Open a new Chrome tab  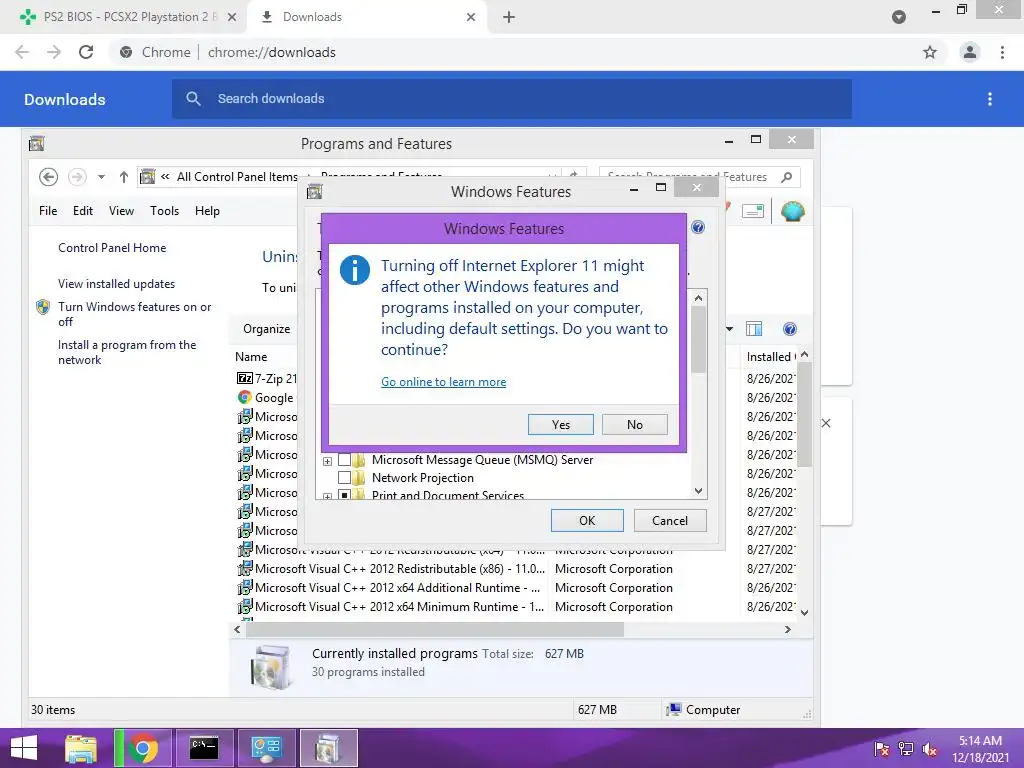pos(509,17)
